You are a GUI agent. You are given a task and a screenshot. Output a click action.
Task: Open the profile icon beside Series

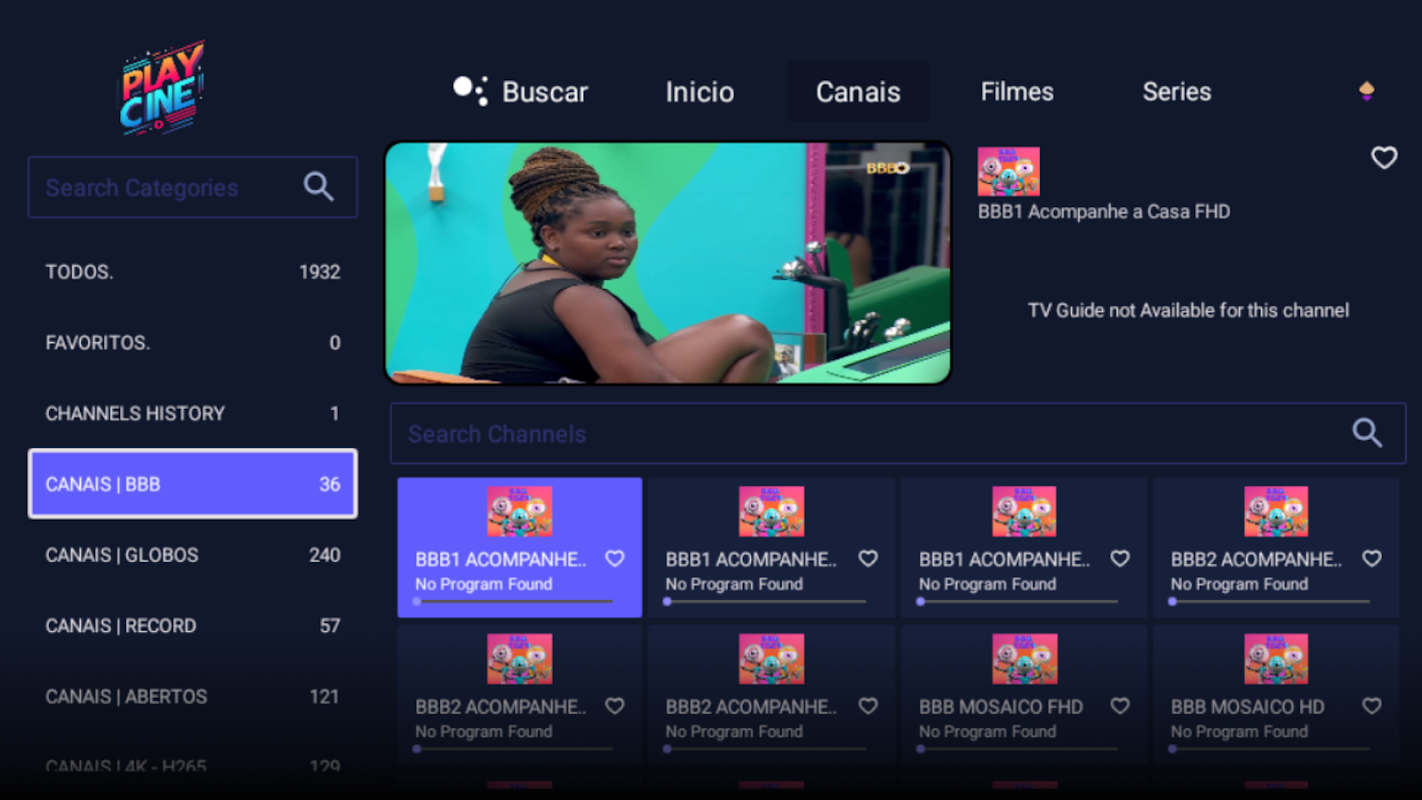coord(1366,91)
